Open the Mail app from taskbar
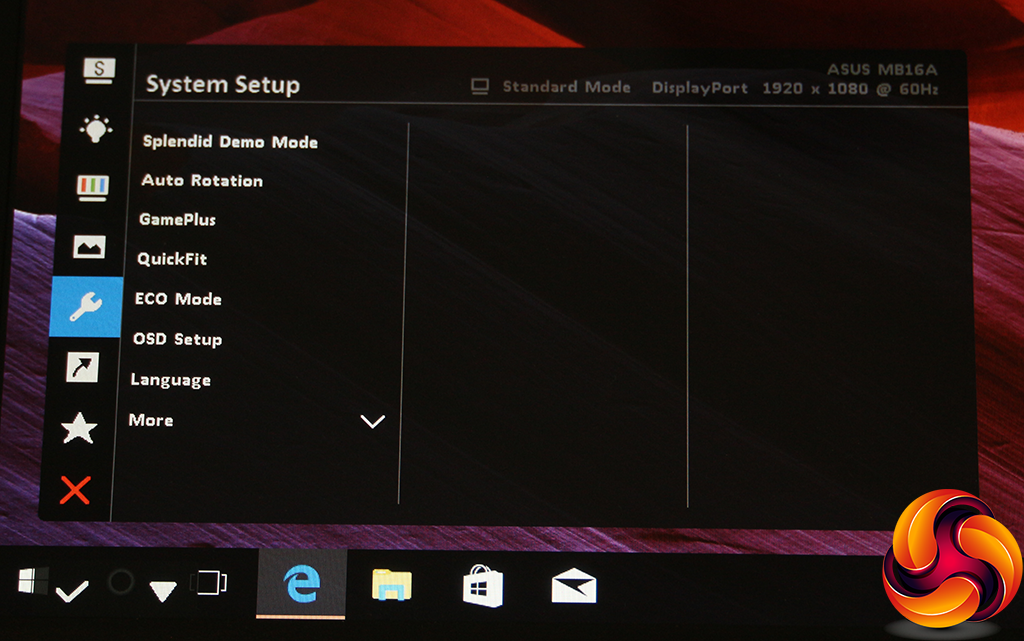This screenshot has height=641, width=1024. point(573,586)
